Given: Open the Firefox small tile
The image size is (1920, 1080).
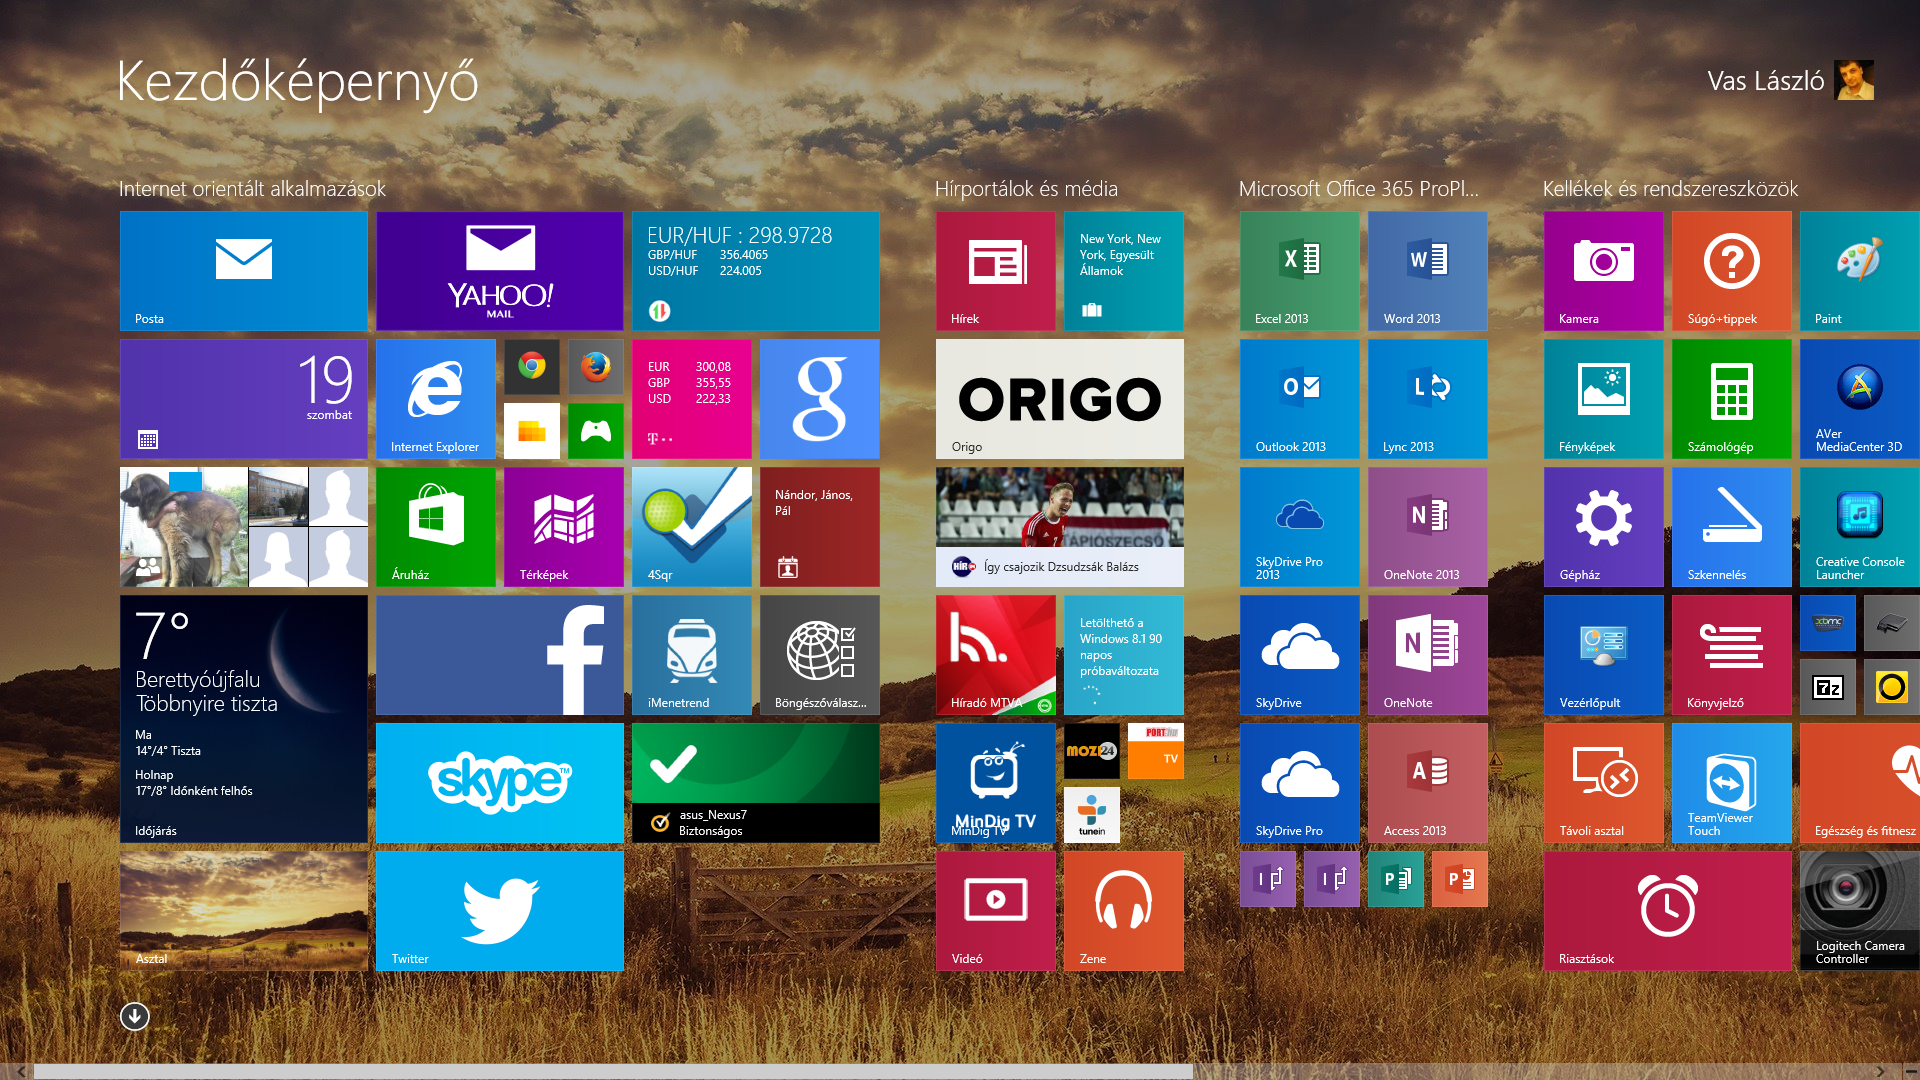Looking at the screenshot, I should [x=596, y=367].
